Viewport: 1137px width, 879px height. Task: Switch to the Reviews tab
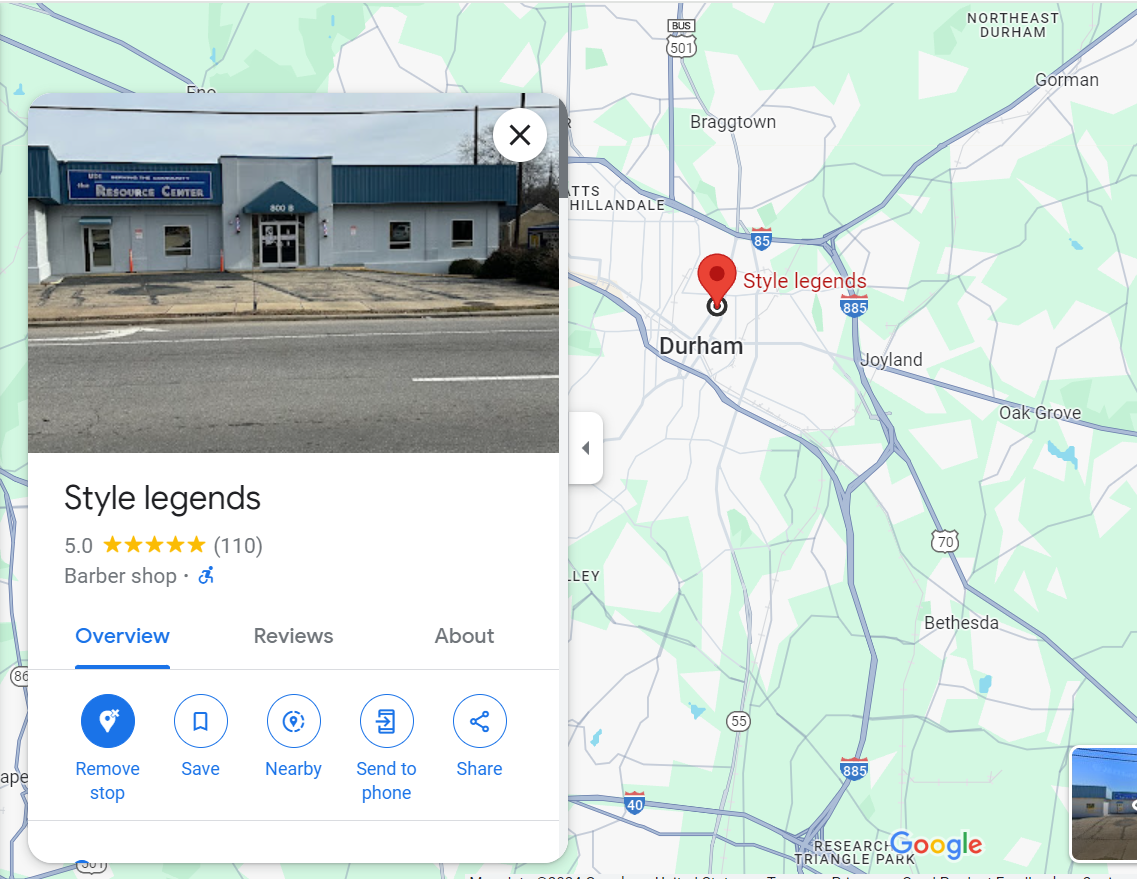pos(293,635)
